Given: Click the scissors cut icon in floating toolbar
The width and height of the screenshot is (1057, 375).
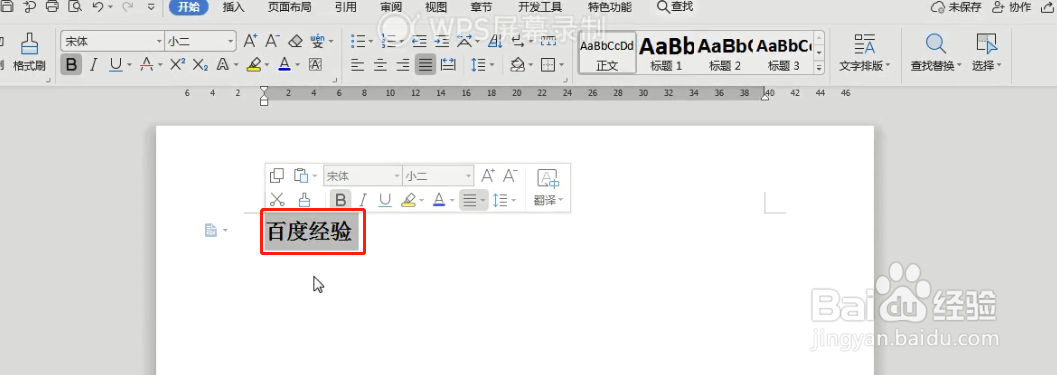Looking at the screenshot, I should 277,200.
